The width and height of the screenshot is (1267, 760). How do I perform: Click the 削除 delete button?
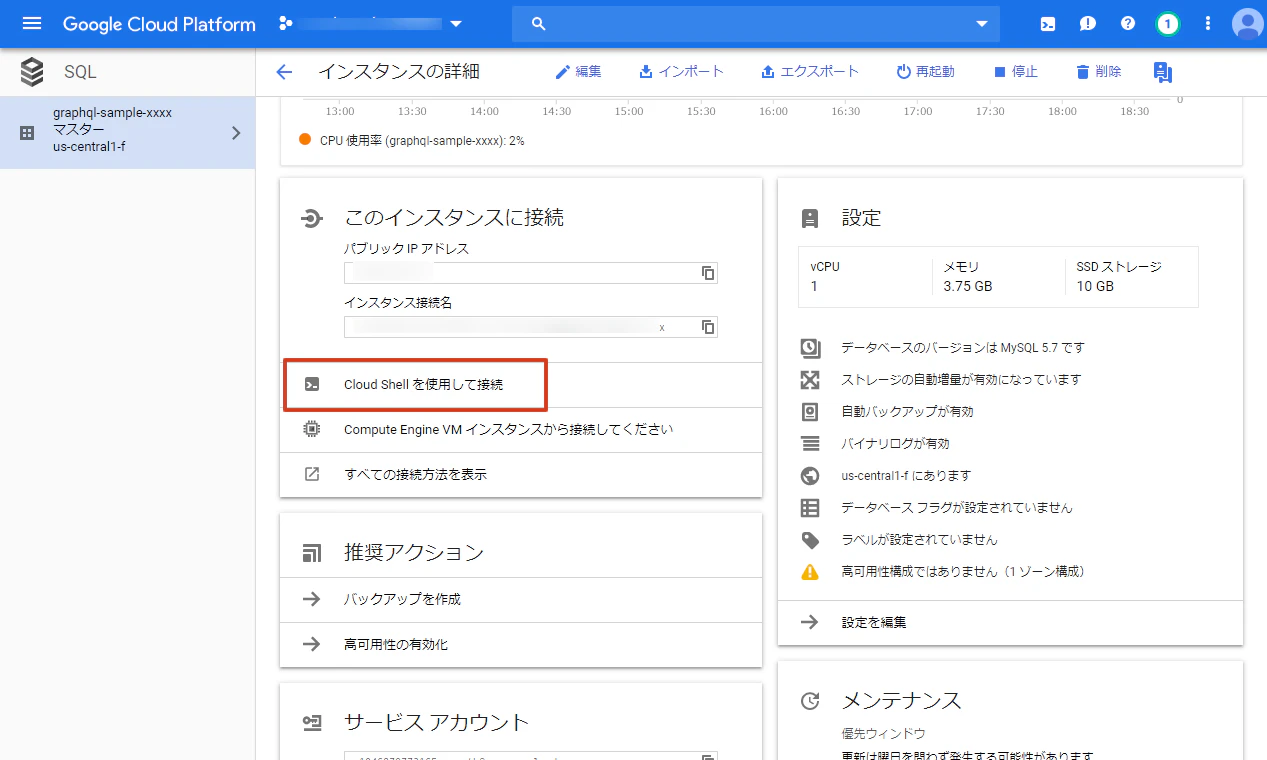pos(1098,72)
